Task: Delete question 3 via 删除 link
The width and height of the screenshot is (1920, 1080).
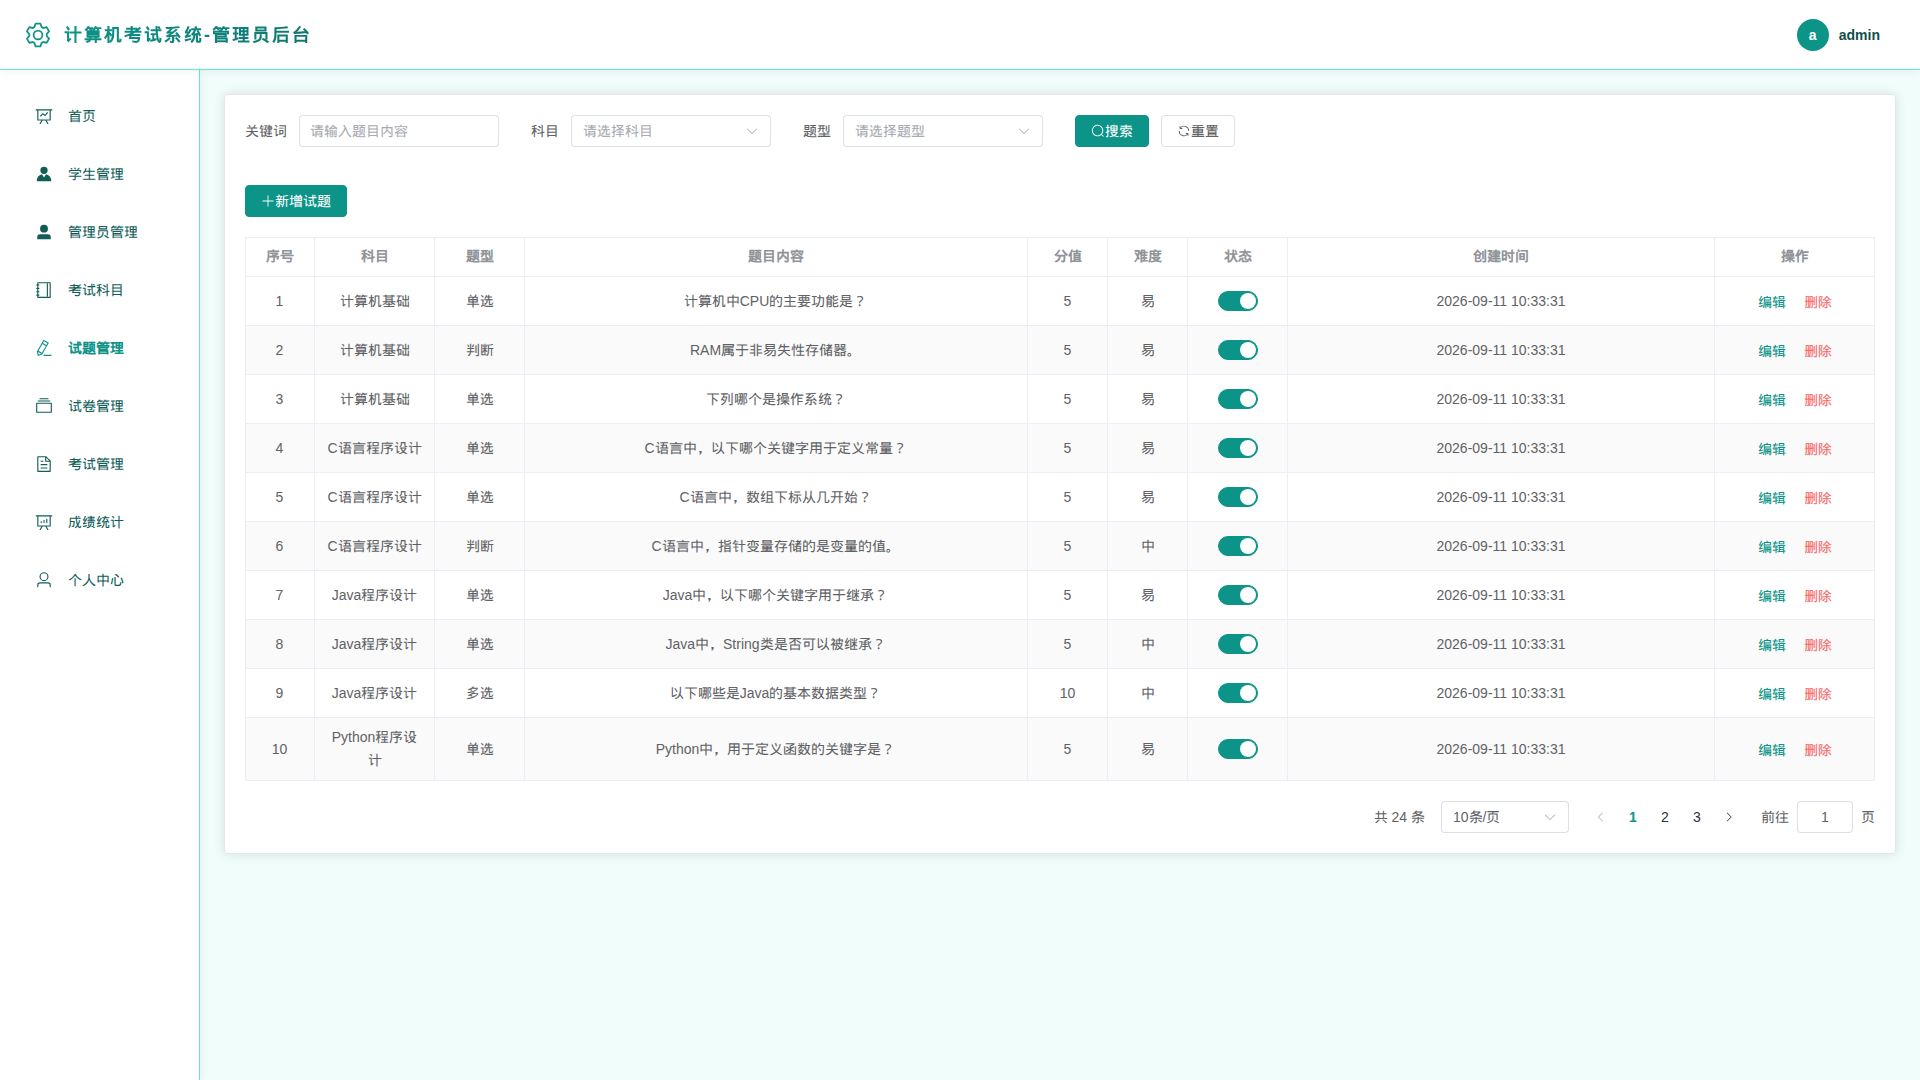Action: pos(1818,400)
